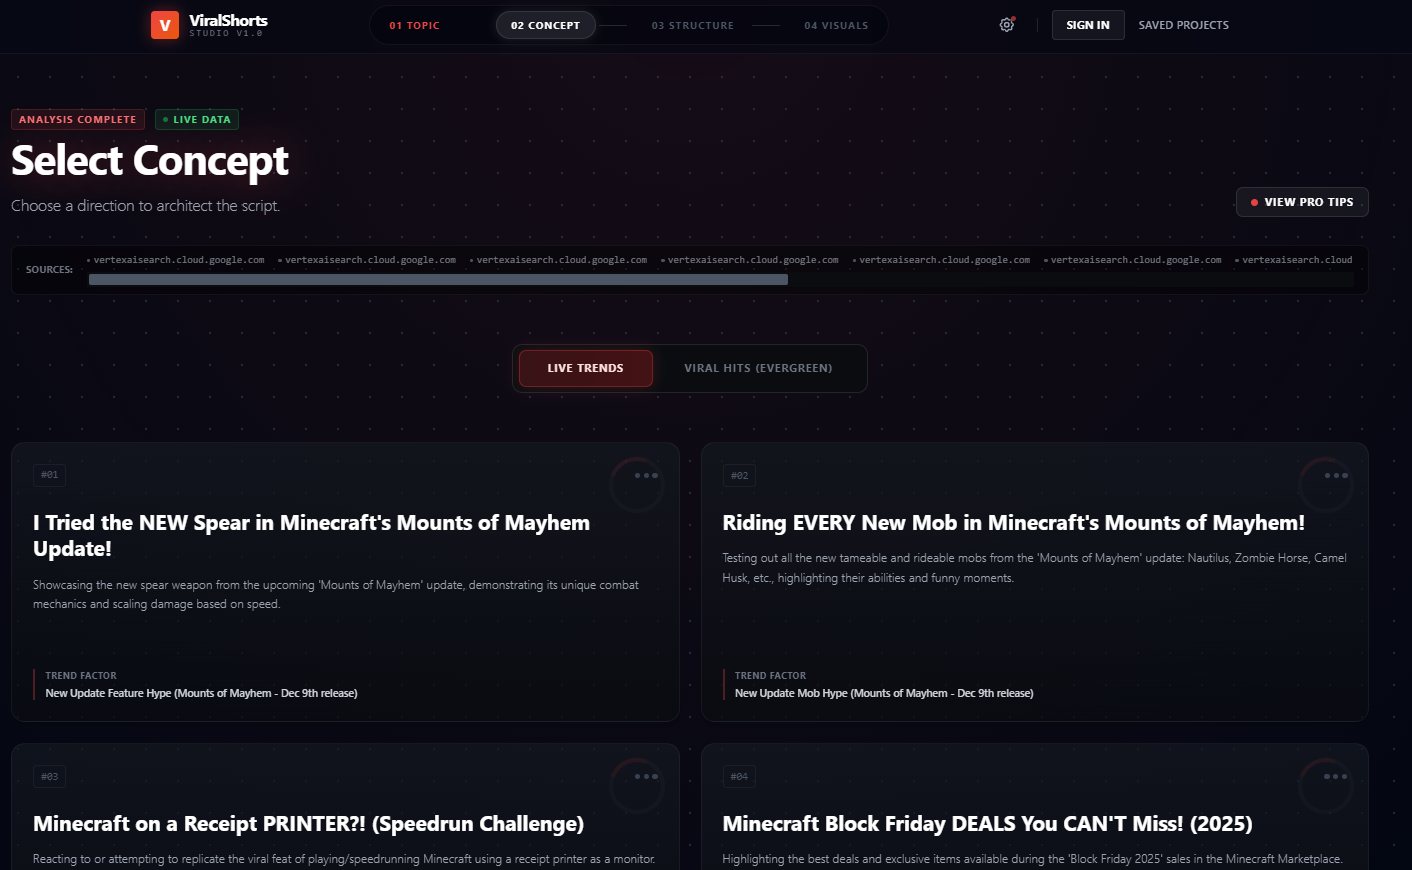Click the #02 card number badge
Image resolution: width=1412 pixels, height=870 pixels.
tap(739, 475)
